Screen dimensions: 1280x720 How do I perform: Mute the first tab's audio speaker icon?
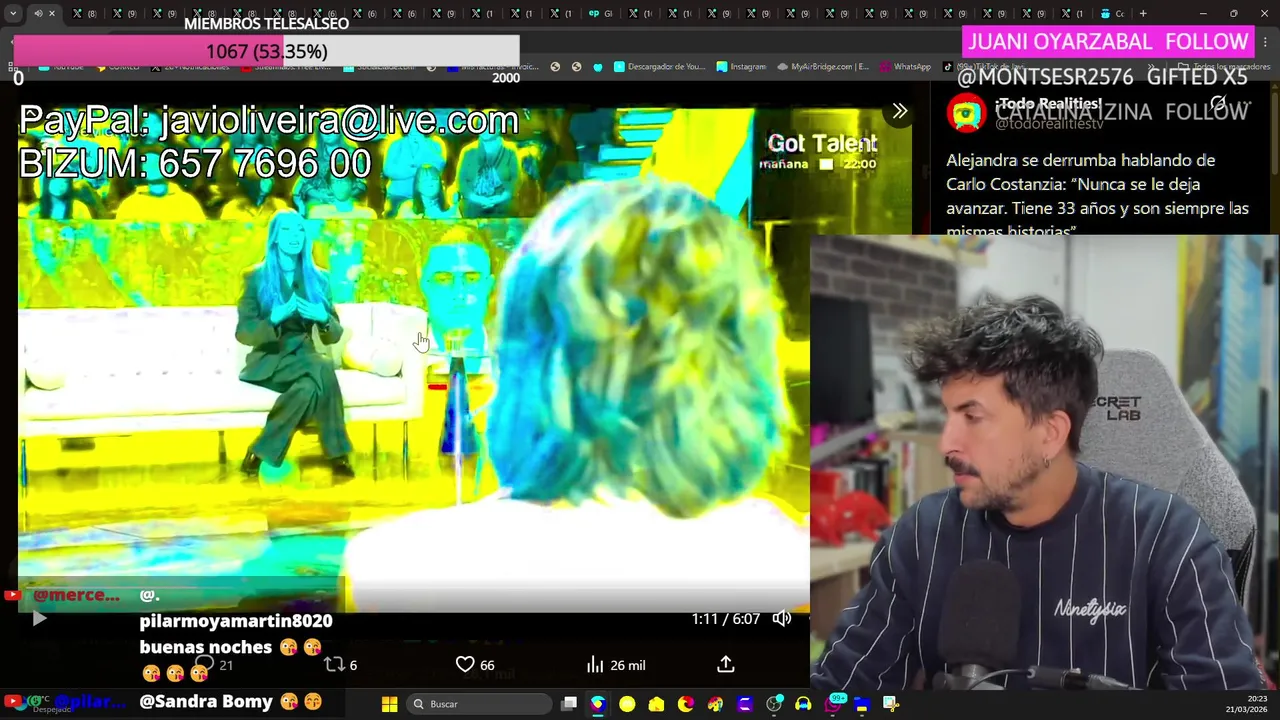[x=38, y=14]
